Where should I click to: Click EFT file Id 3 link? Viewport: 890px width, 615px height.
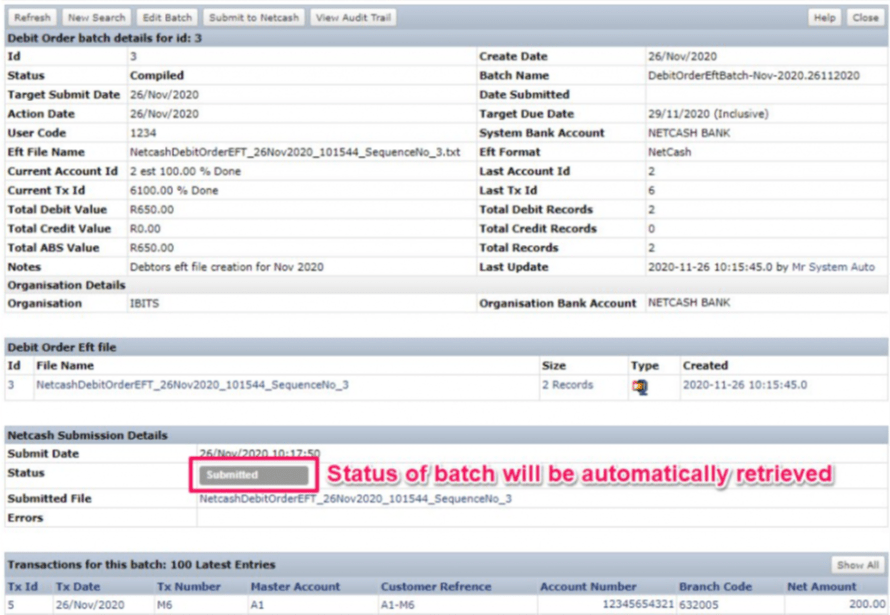tap(11, 385)
